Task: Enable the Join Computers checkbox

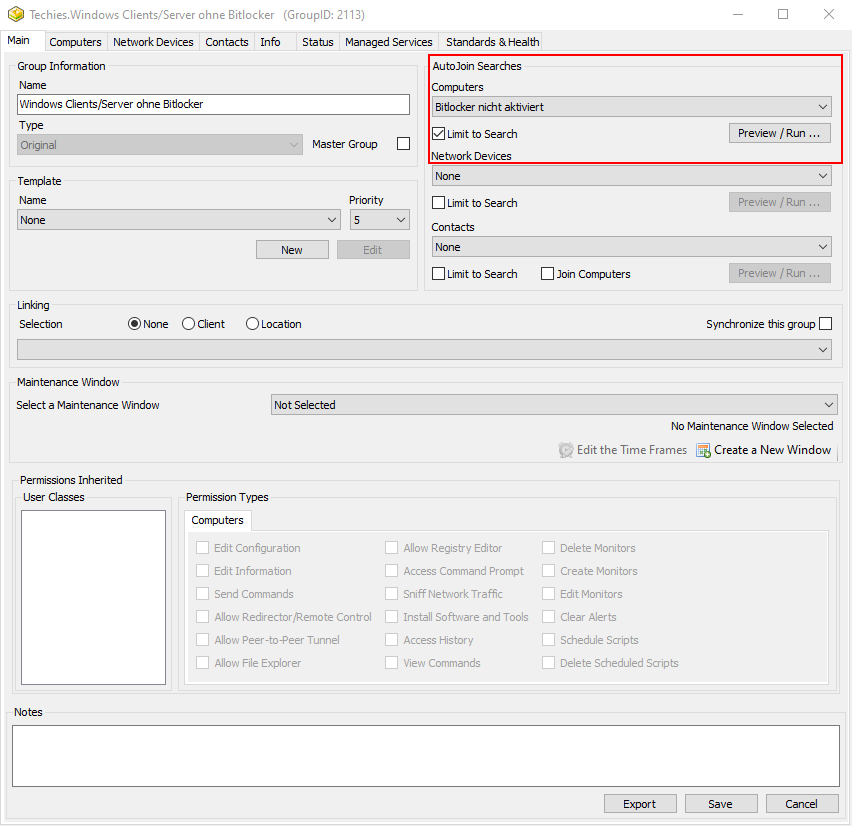Action: click(548, 274)
